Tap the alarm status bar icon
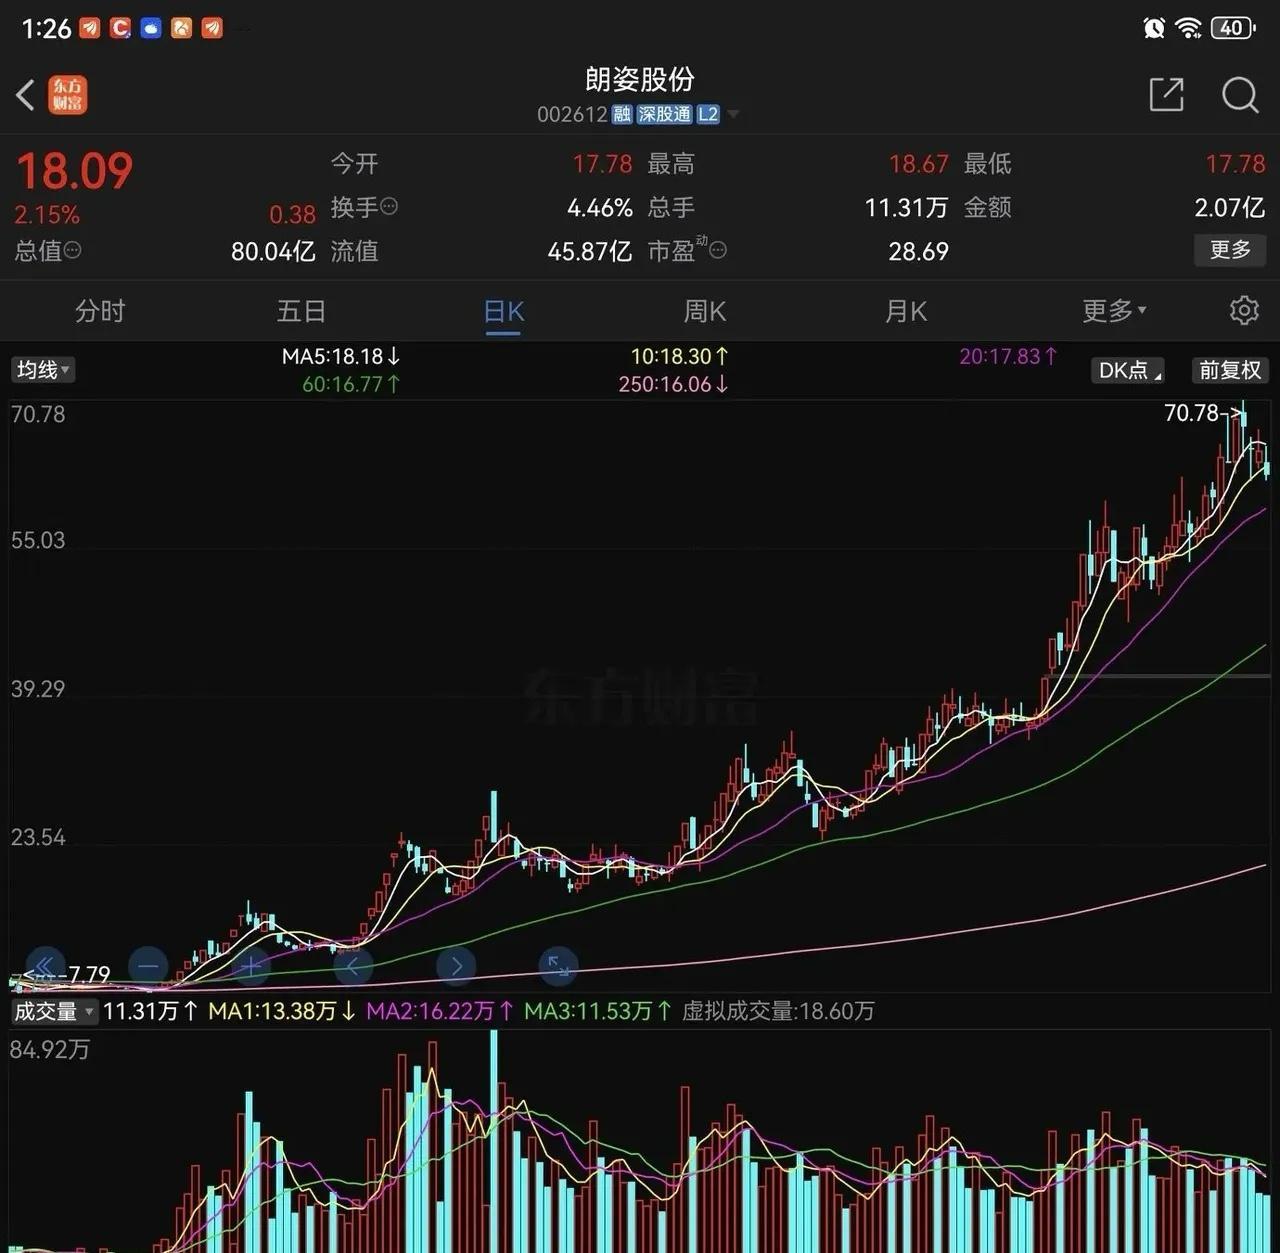The image size is (1280, 1253). [1154, 28]
